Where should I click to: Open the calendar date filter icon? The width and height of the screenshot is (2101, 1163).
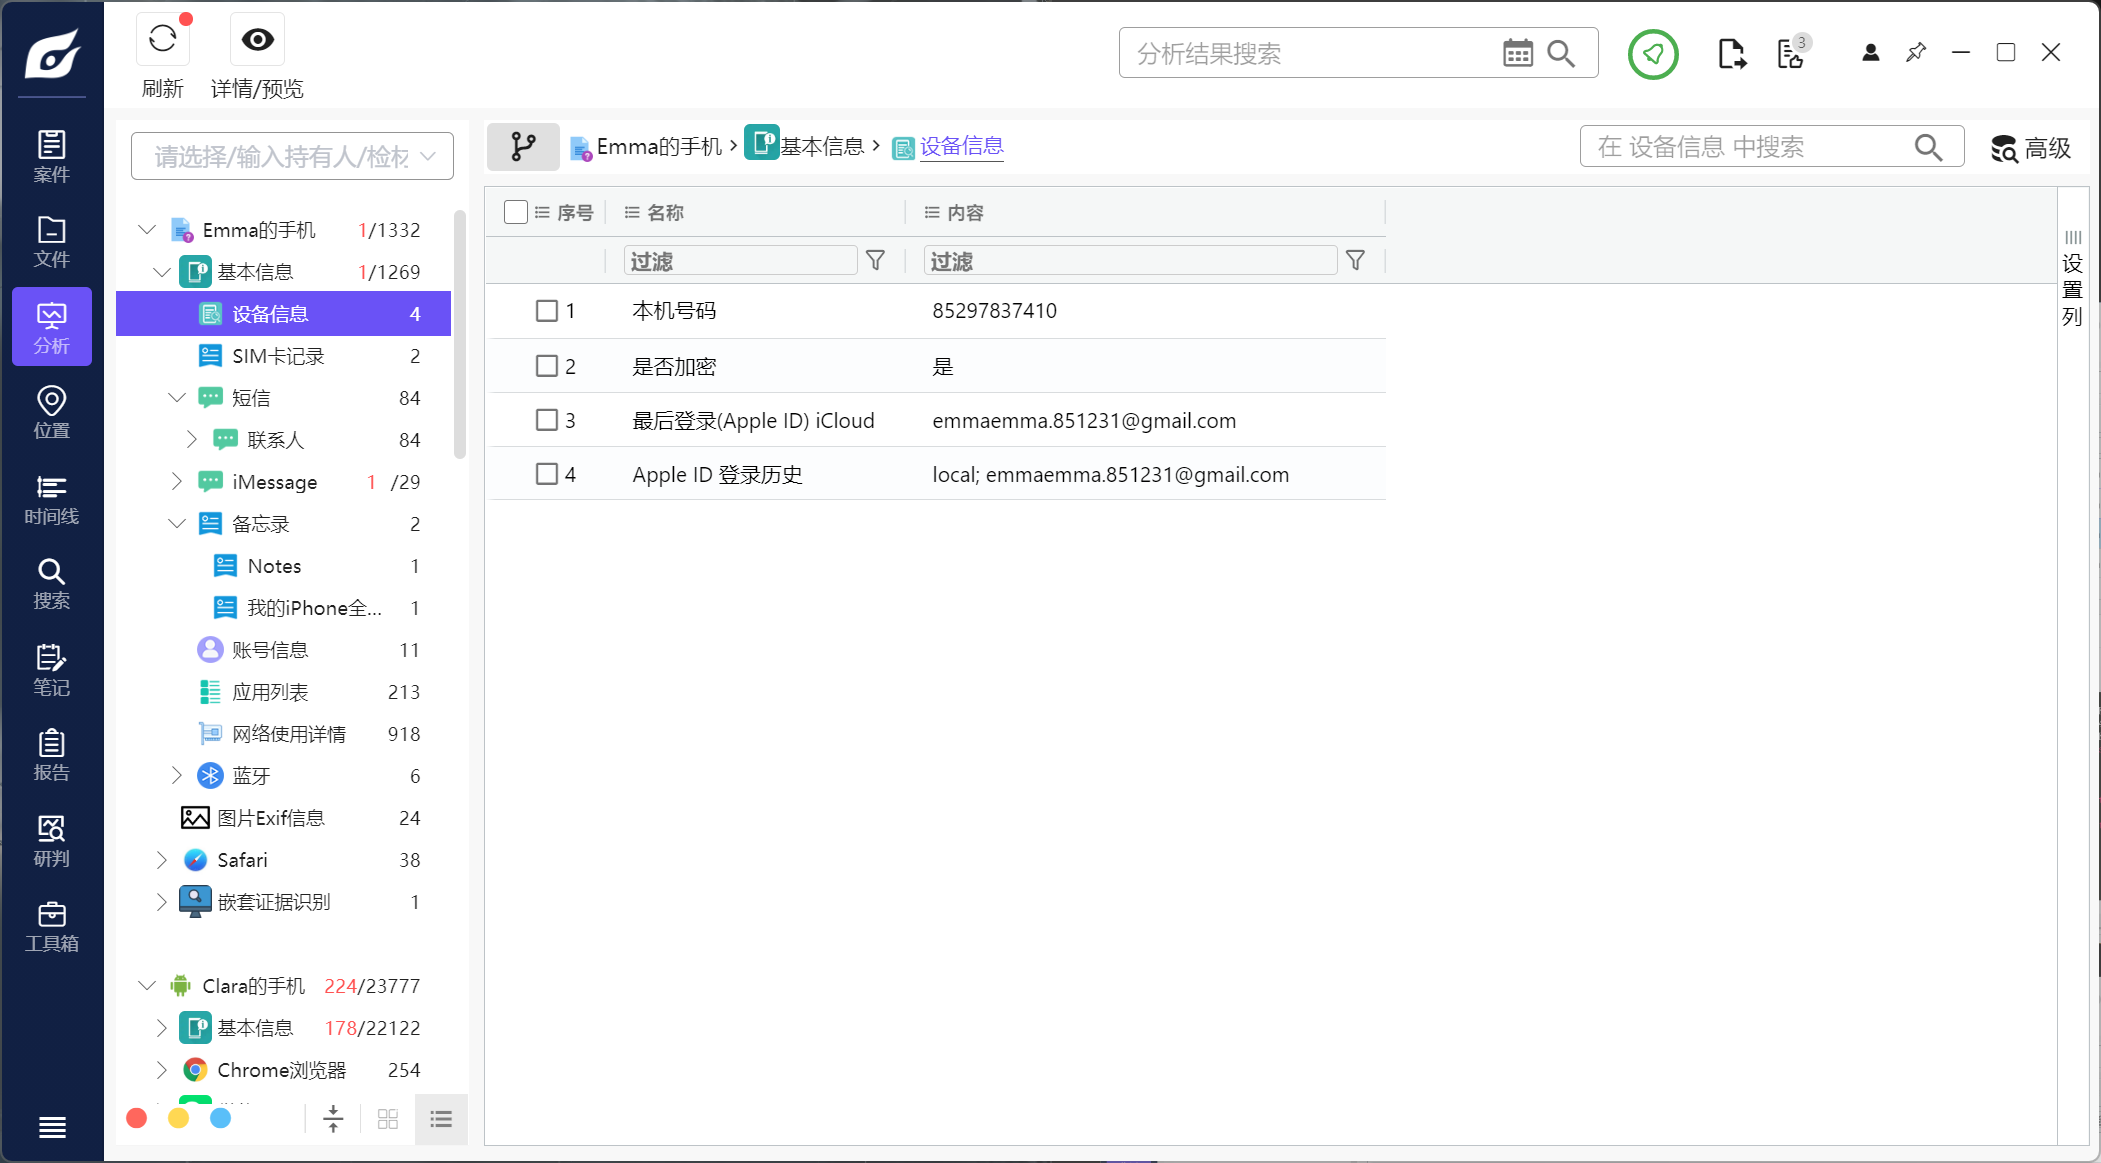click(x=1517, y=54)
